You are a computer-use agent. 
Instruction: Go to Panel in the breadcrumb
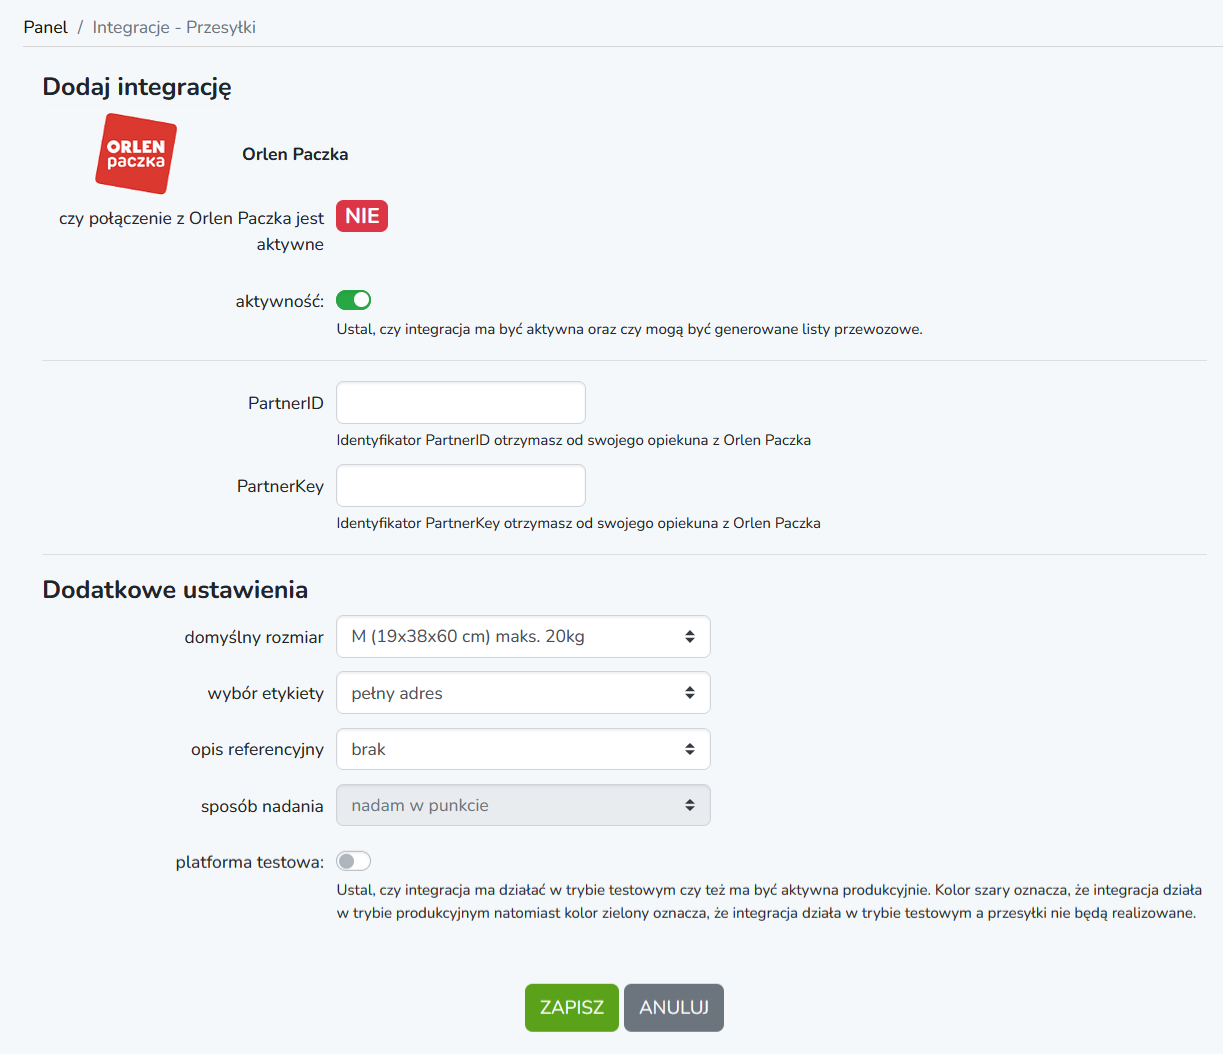click(45, 27)
